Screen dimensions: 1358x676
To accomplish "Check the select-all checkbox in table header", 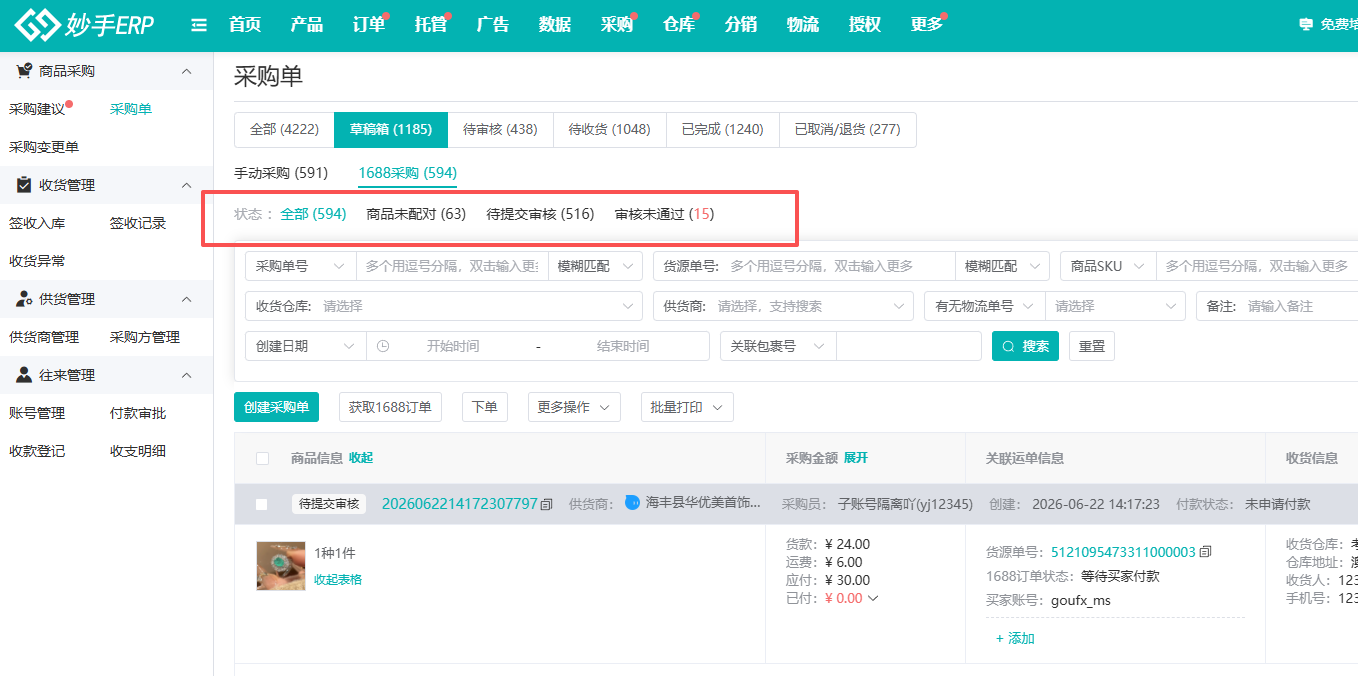I will (x=262, y=458).
